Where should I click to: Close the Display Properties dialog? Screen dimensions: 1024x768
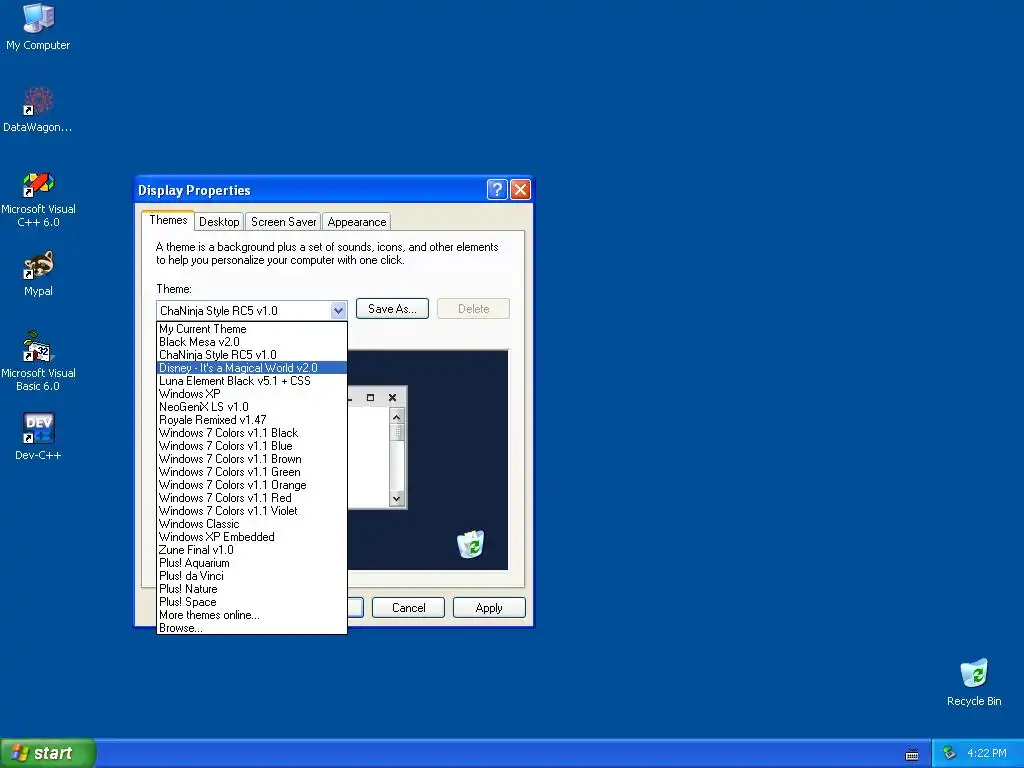[520, 189]
